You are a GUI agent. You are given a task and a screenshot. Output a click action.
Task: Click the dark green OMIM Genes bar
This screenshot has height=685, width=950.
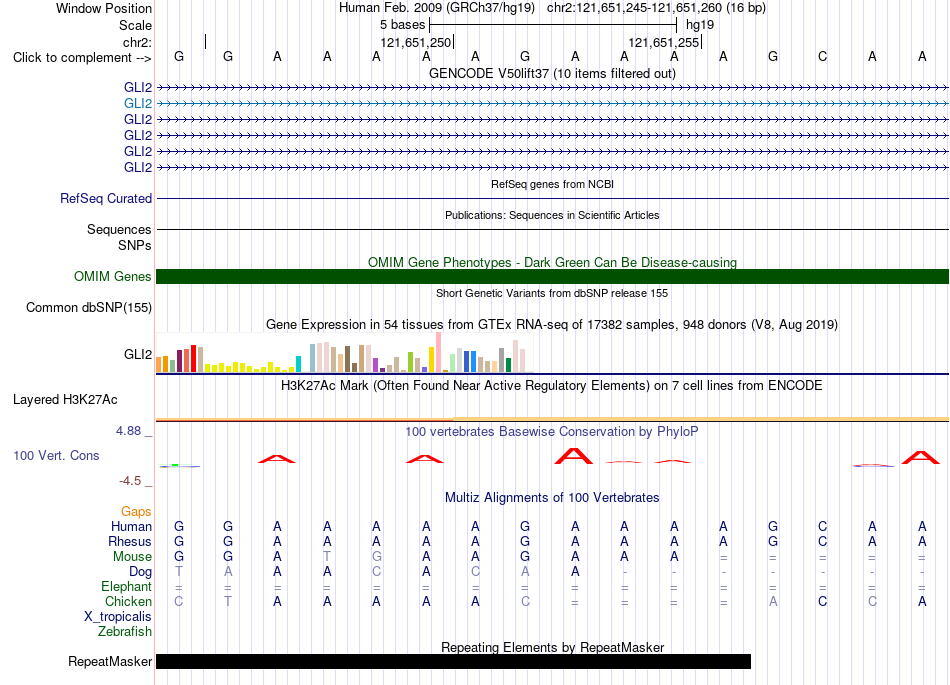click(x=552, y=277)
